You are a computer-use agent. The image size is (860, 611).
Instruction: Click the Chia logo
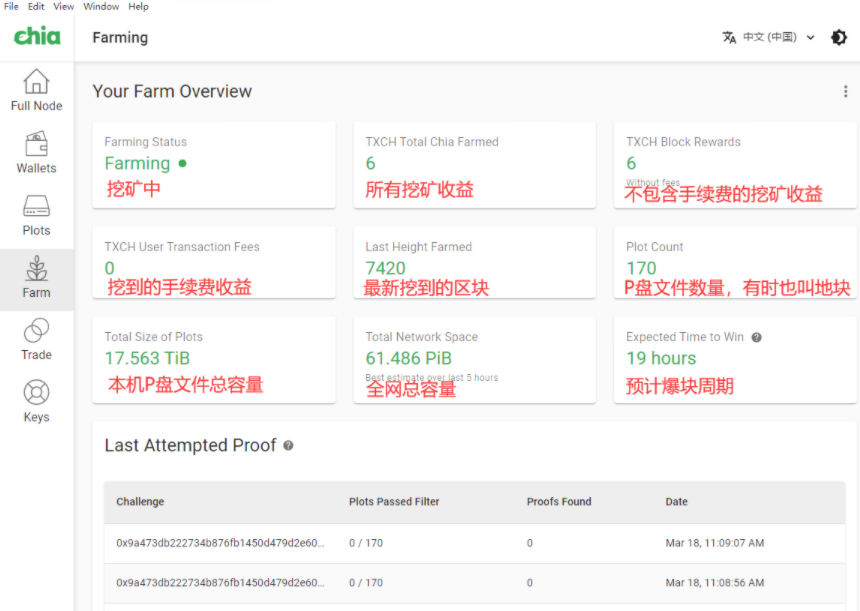tap(37, 37)
